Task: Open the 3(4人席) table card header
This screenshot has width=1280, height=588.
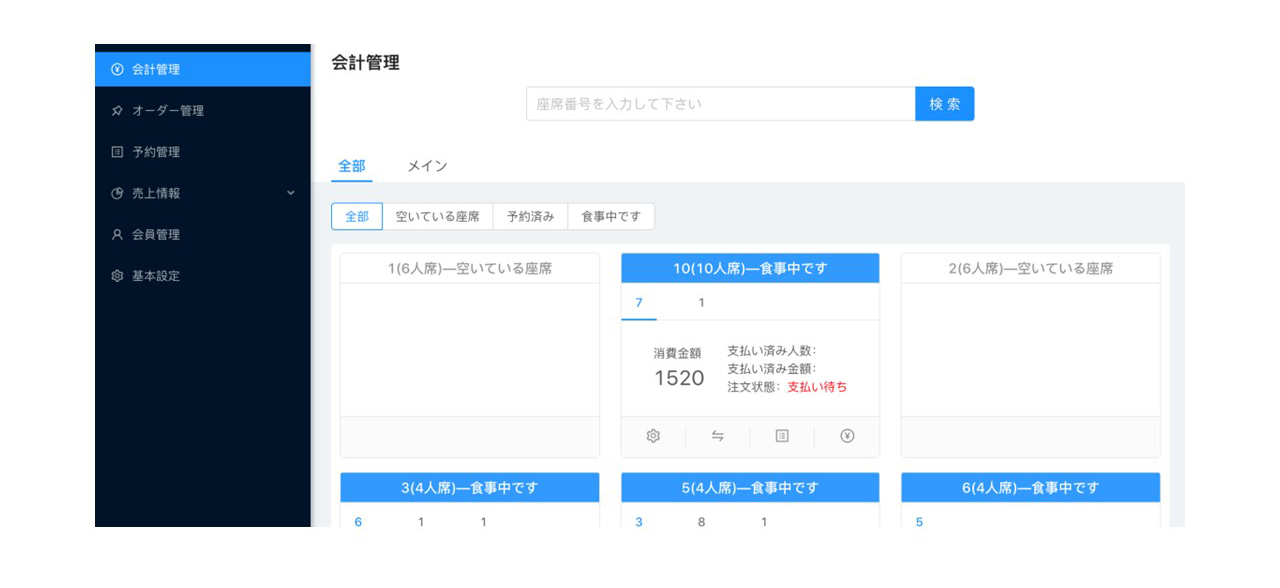Action: tap(470, 488)
